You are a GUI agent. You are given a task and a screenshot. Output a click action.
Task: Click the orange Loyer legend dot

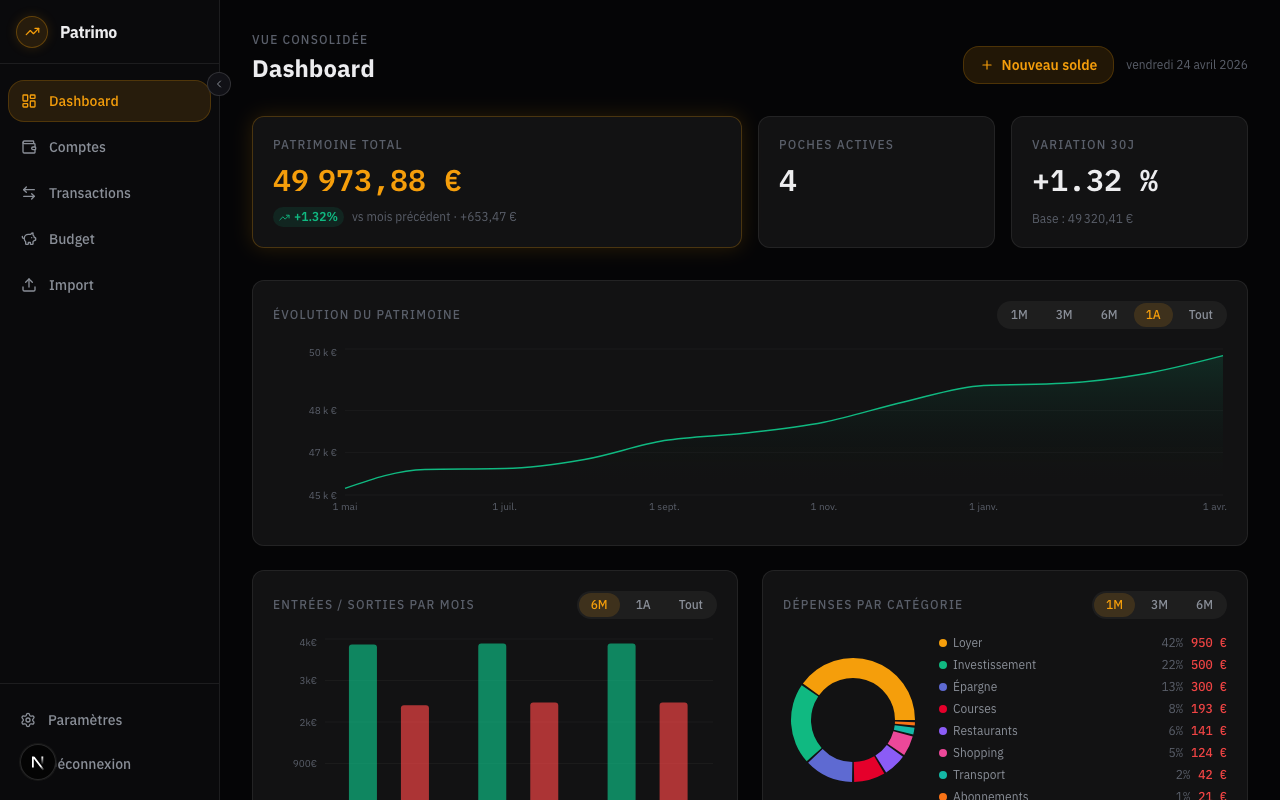pyautogui.click(x=943, y=643)
